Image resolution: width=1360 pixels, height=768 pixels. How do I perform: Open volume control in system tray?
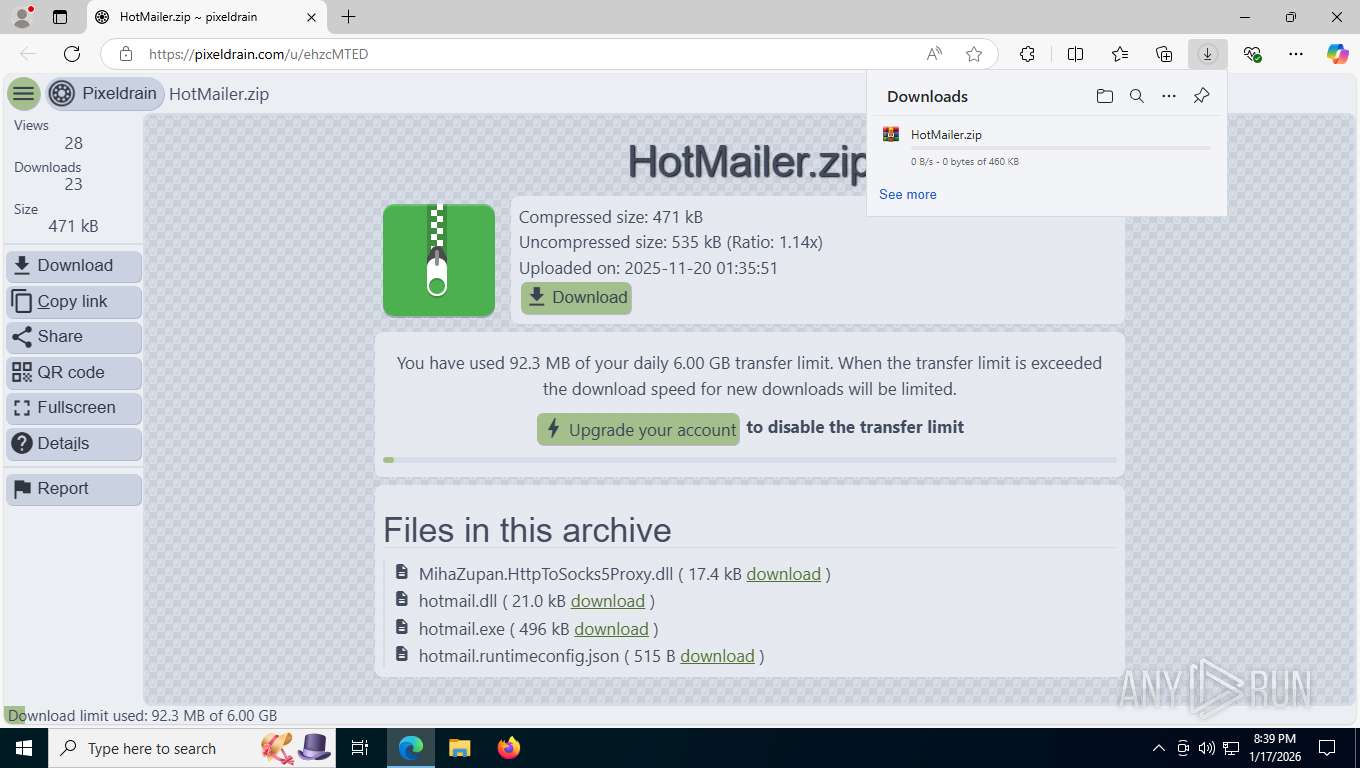point(1207,748)
